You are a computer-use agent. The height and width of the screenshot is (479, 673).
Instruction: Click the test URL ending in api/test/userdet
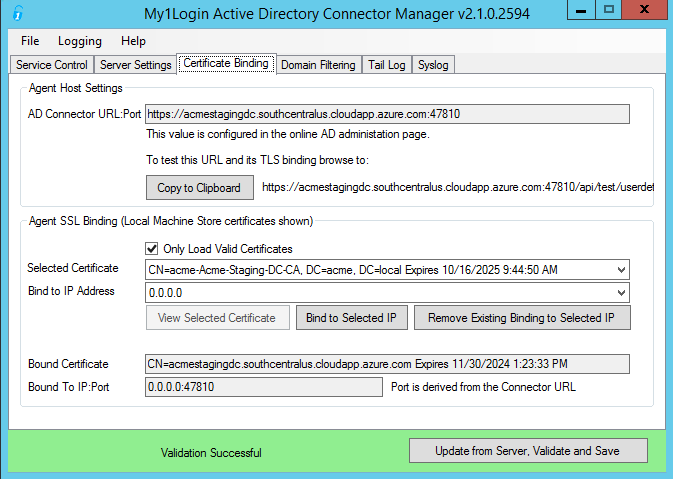point(458,187)
